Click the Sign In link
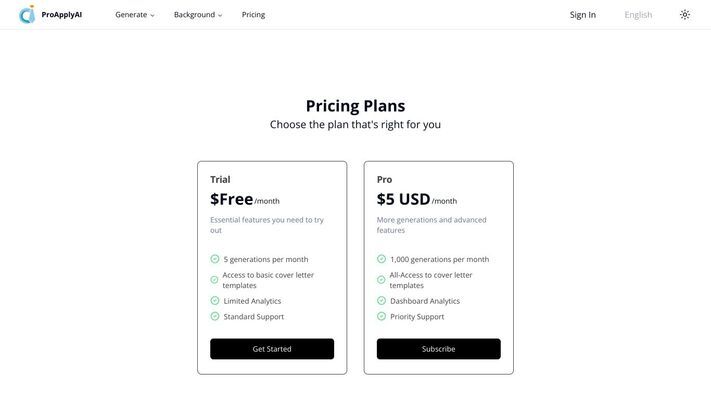 click(x=583, y=15)
